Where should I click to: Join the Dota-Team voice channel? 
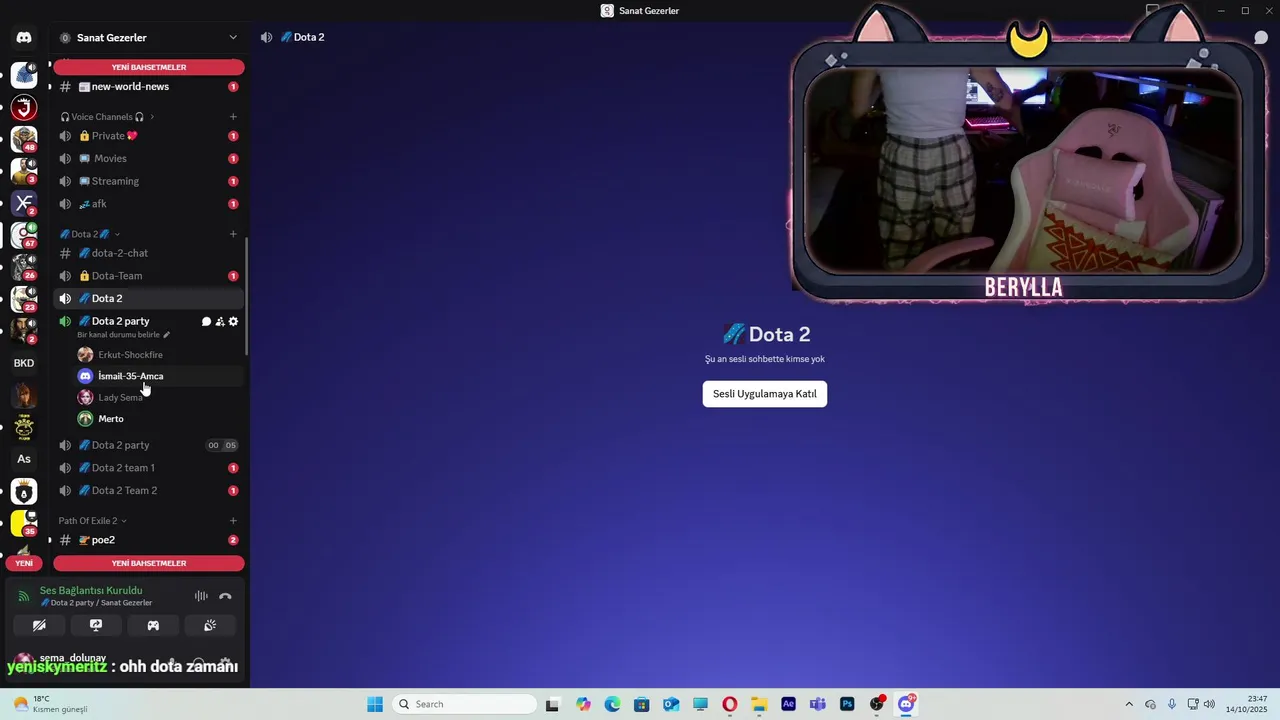[x=149, y=276]
